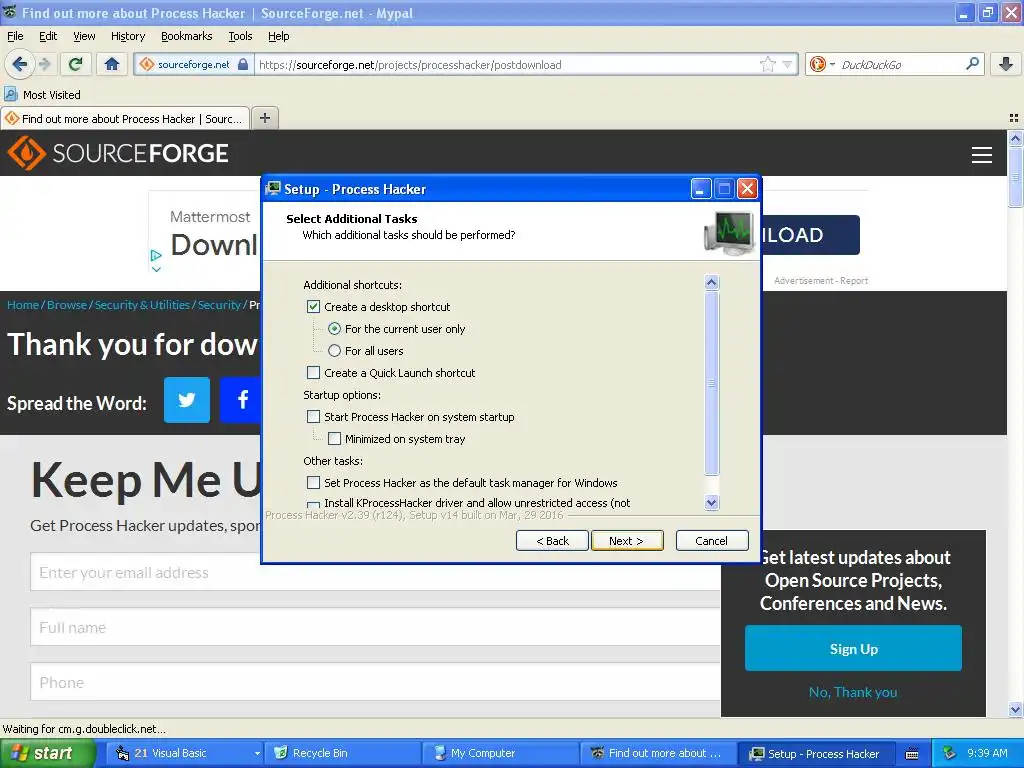The width and height of the screenshot is (1024, 768).
Task: Toggle Create a desktop shortcut checkbox
Action: click(x=313, y=307)
